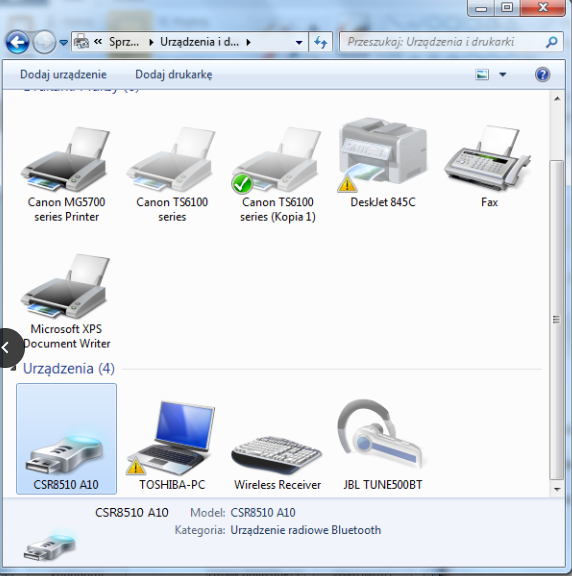Click the vertical scrollbar up arrow

[557, 98]
